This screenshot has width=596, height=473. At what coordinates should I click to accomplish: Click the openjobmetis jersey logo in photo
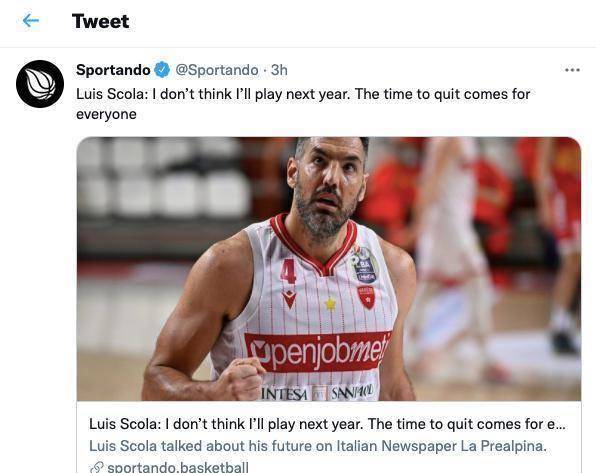pyautogui.click(x=317, y=352)
